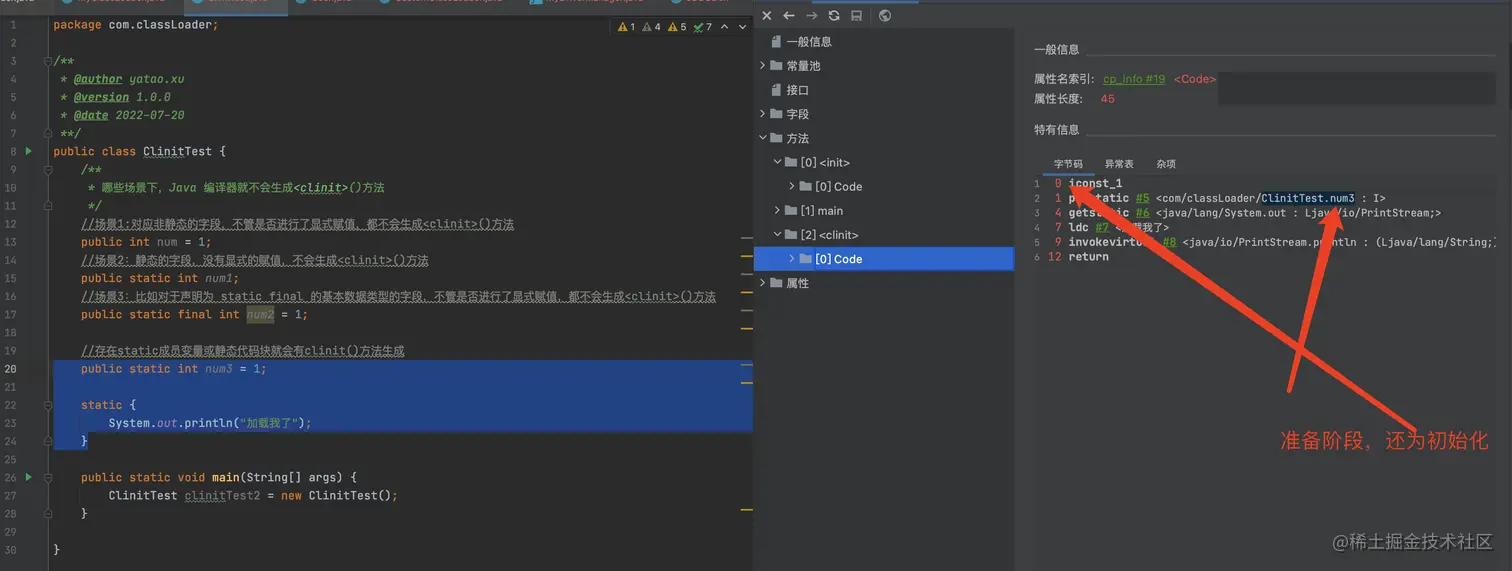Image resolution: width=1512 pixels, height=571 pixels.
Task: Collapse the [0] <init> method node
Action: (777, 162)
